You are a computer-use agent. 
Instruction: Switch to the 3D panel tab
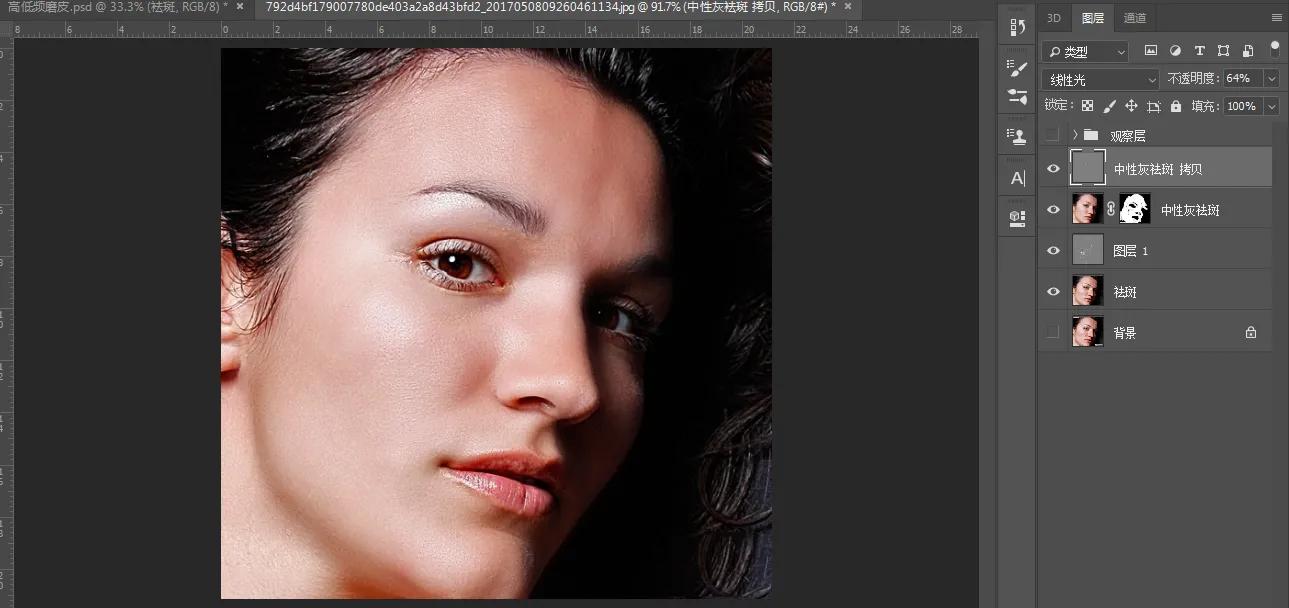click(x=1054, y=18)
